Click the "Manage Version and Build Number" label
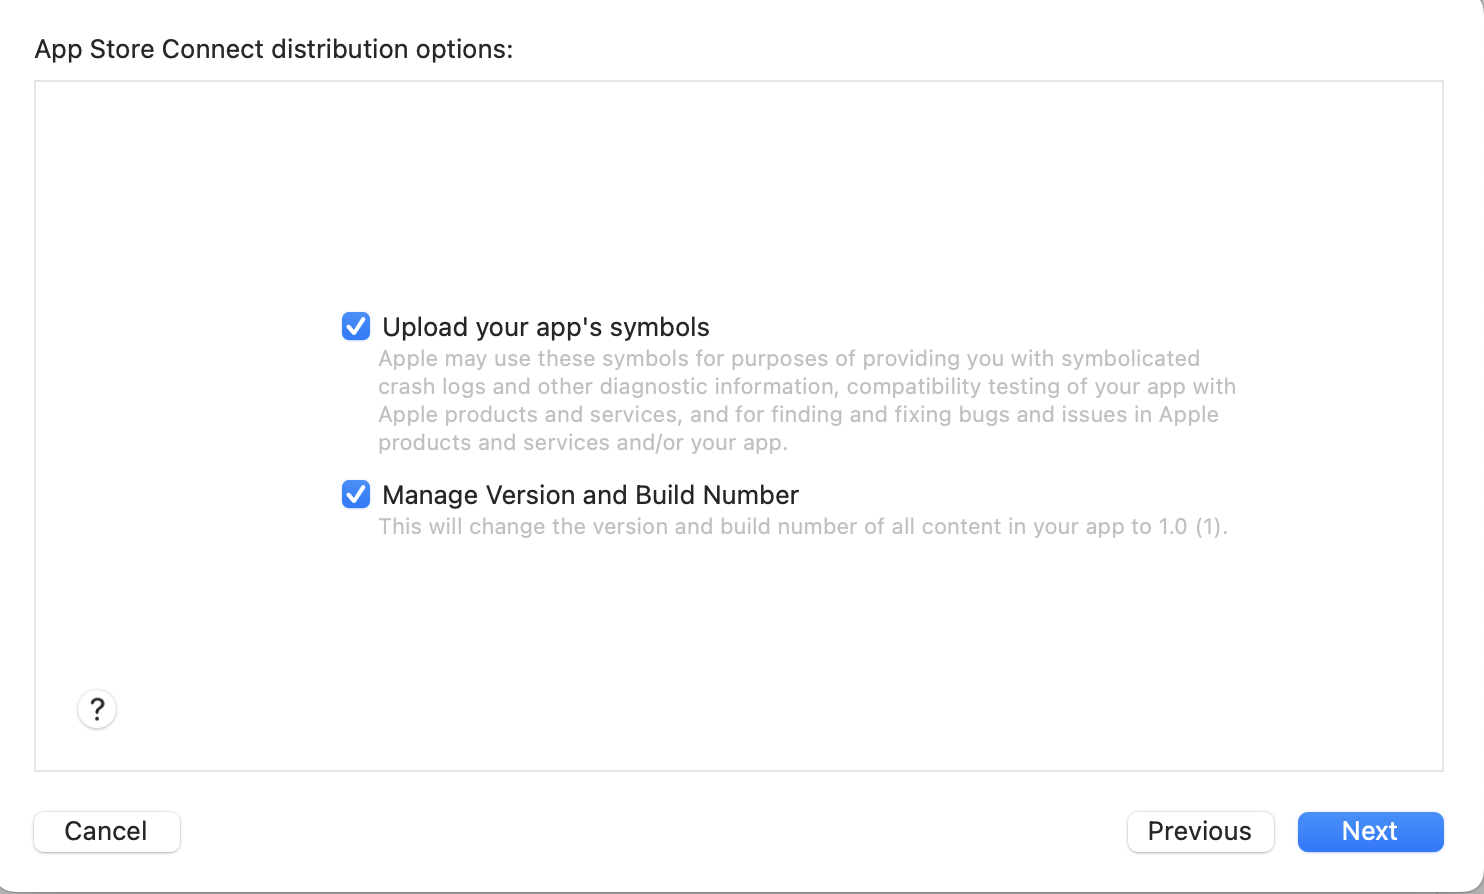The height and width of the screenshot is (894, 1484). click(x=590, y=495)
